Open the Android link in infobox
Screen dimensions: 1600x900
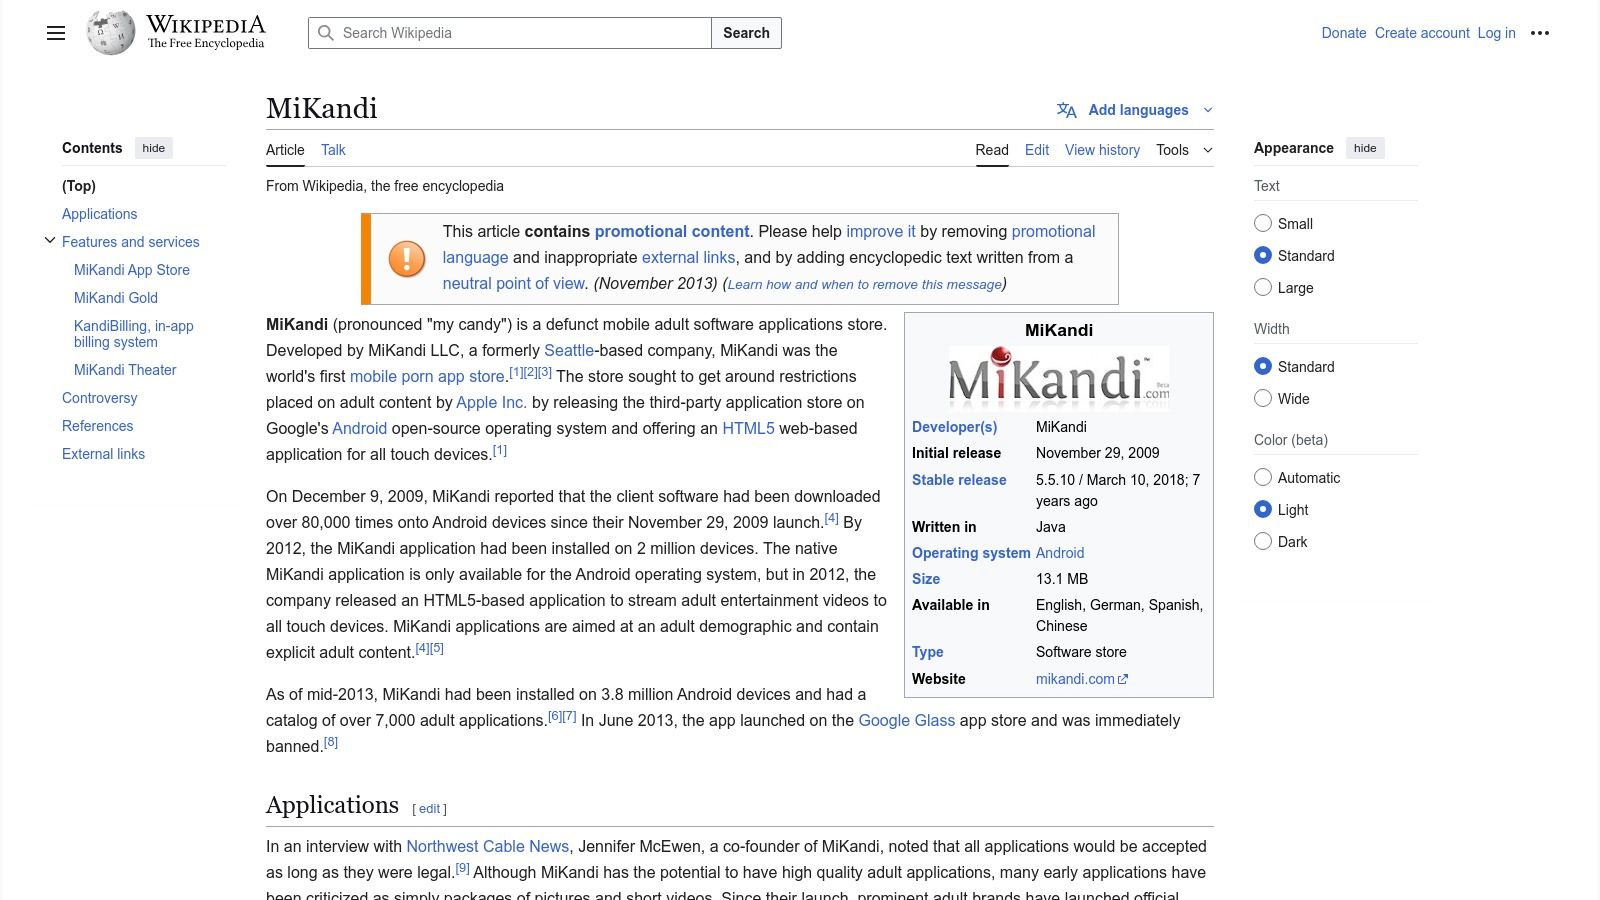1060,553
